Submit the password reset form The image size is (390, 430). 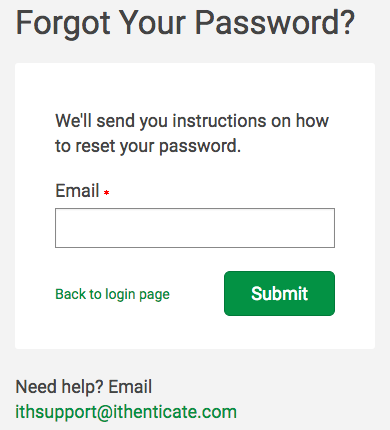click(x=279, y=293)
